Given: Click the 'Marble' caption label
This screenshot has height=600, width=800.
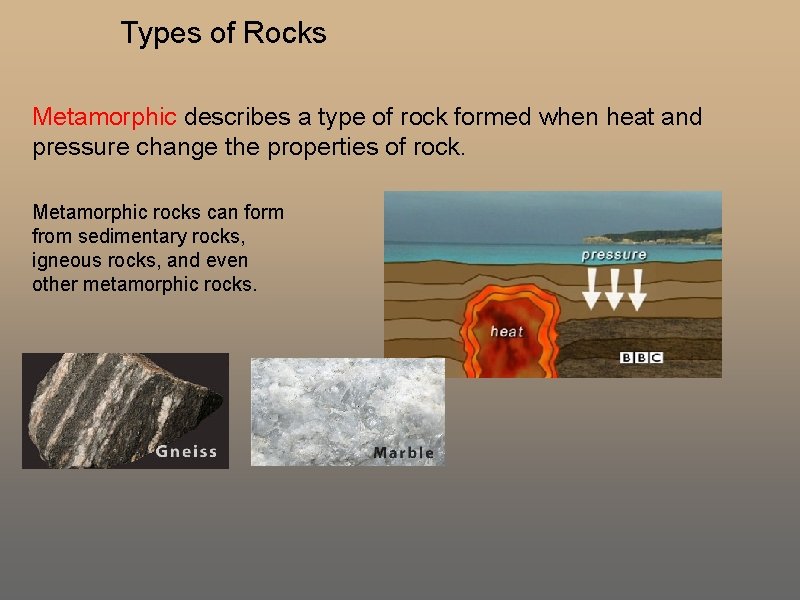Looking at the screenshot, I should (x=404, y=453).
